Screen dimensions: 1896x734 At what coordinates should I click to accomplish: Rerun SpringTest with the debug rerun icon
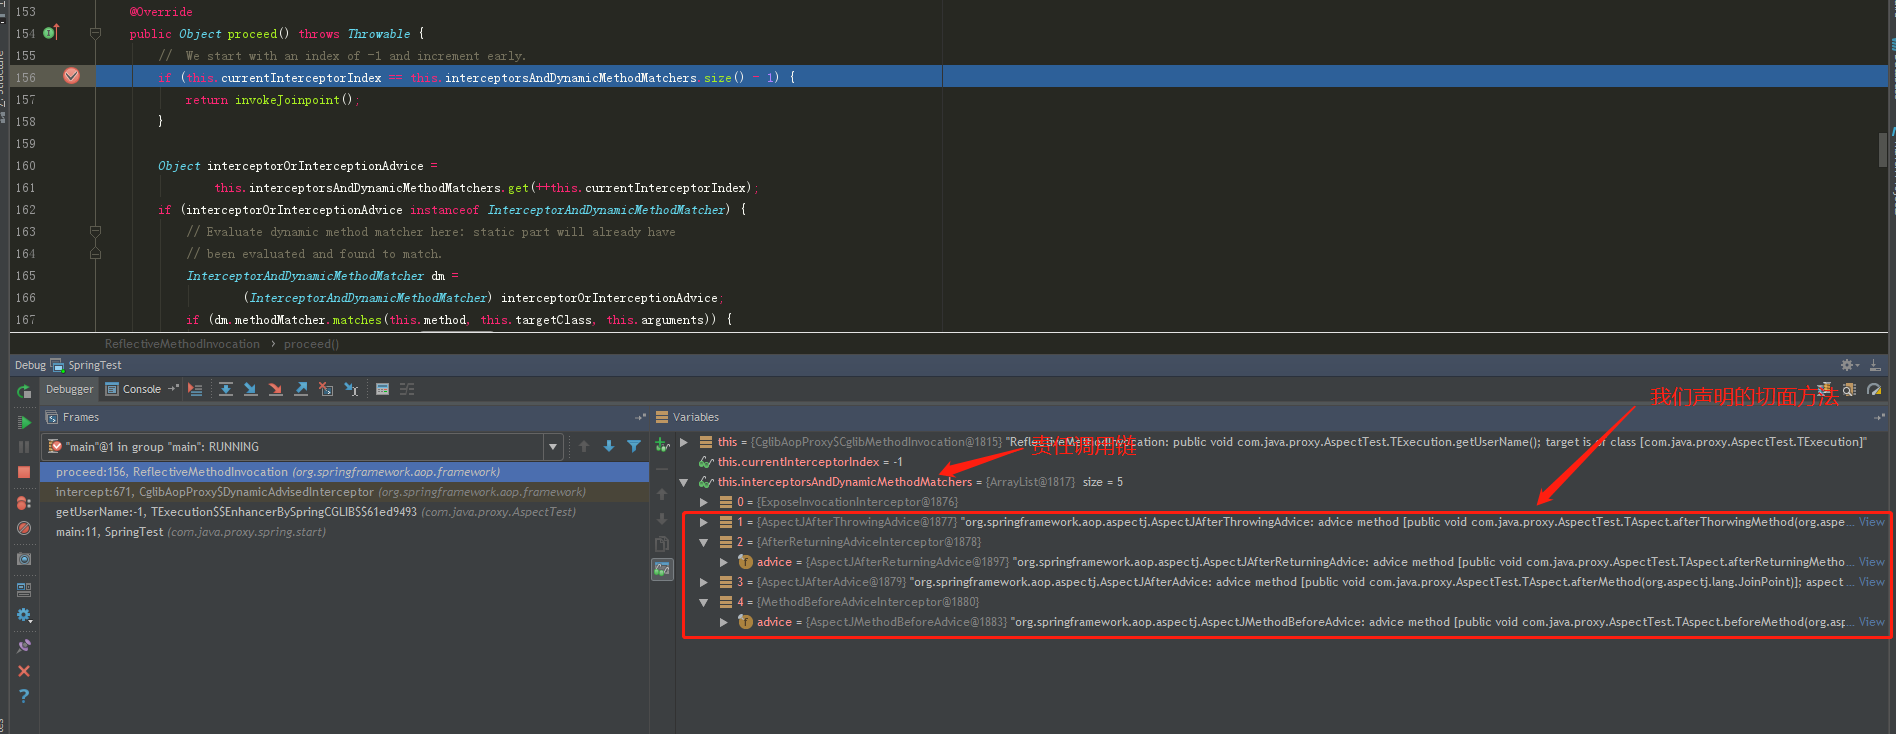(x=24, y=392)
